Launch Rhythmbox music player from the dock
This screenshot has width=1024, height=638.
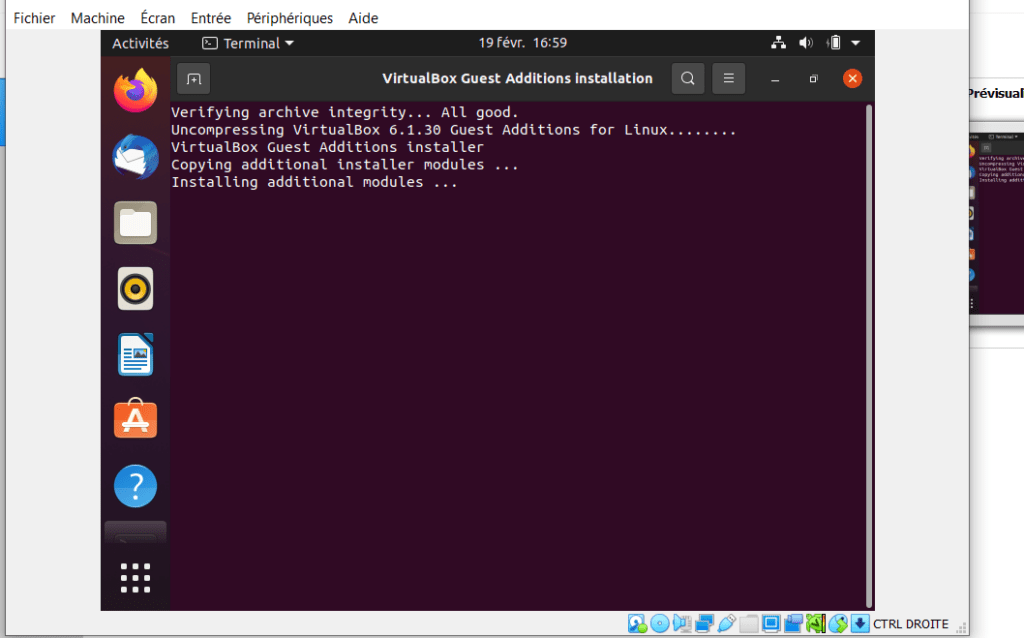coord(135,289)
